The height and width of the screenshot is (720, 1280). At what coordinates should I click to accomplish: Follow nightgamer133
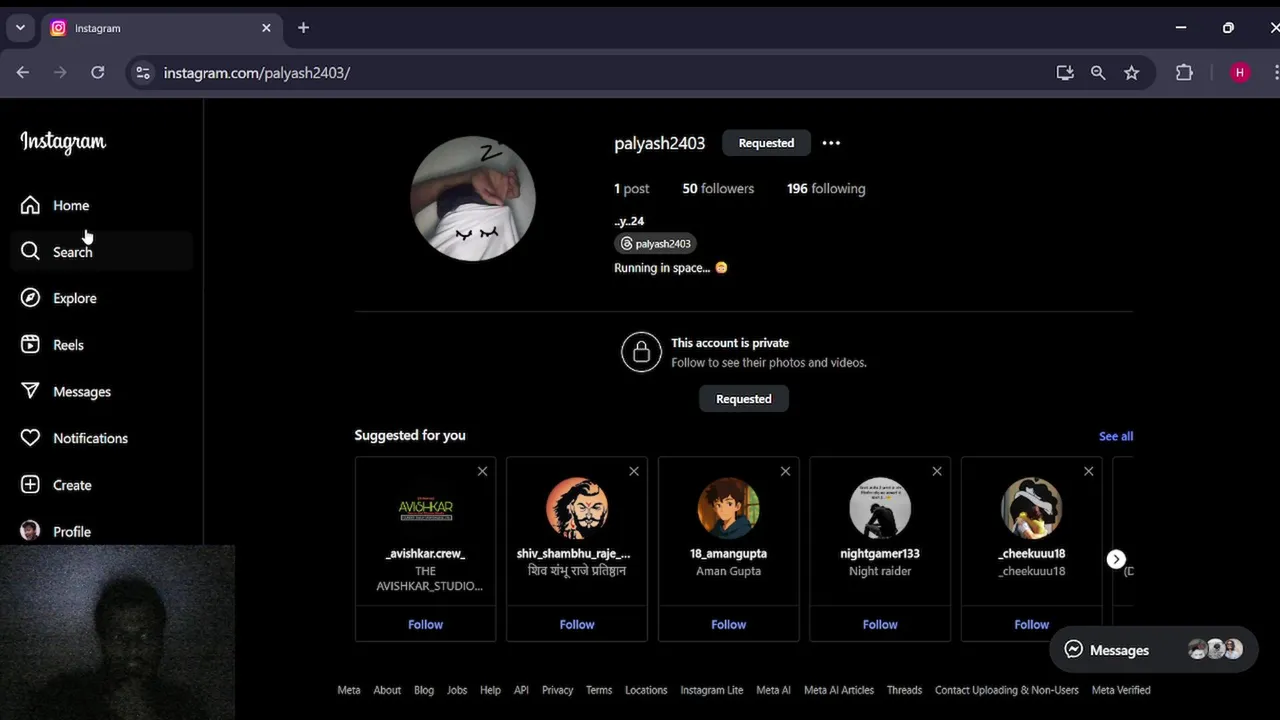[x=880, y=624]
